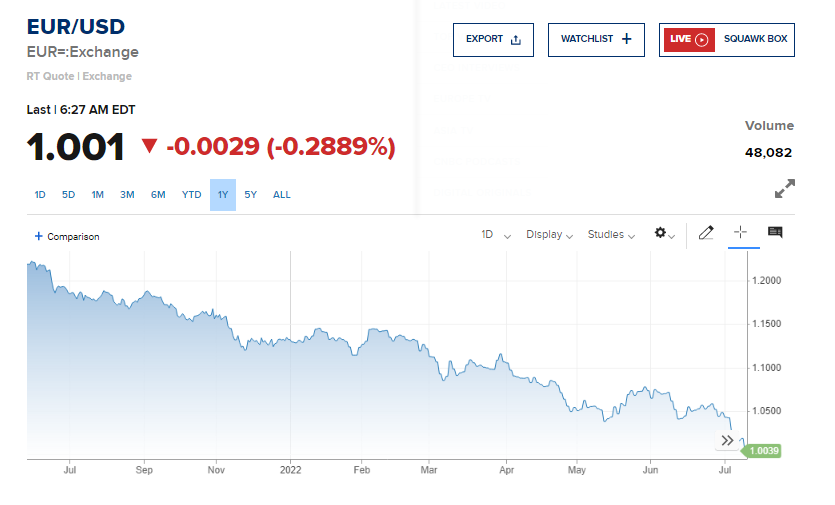Expand the Display dropdown

(549, 235)
